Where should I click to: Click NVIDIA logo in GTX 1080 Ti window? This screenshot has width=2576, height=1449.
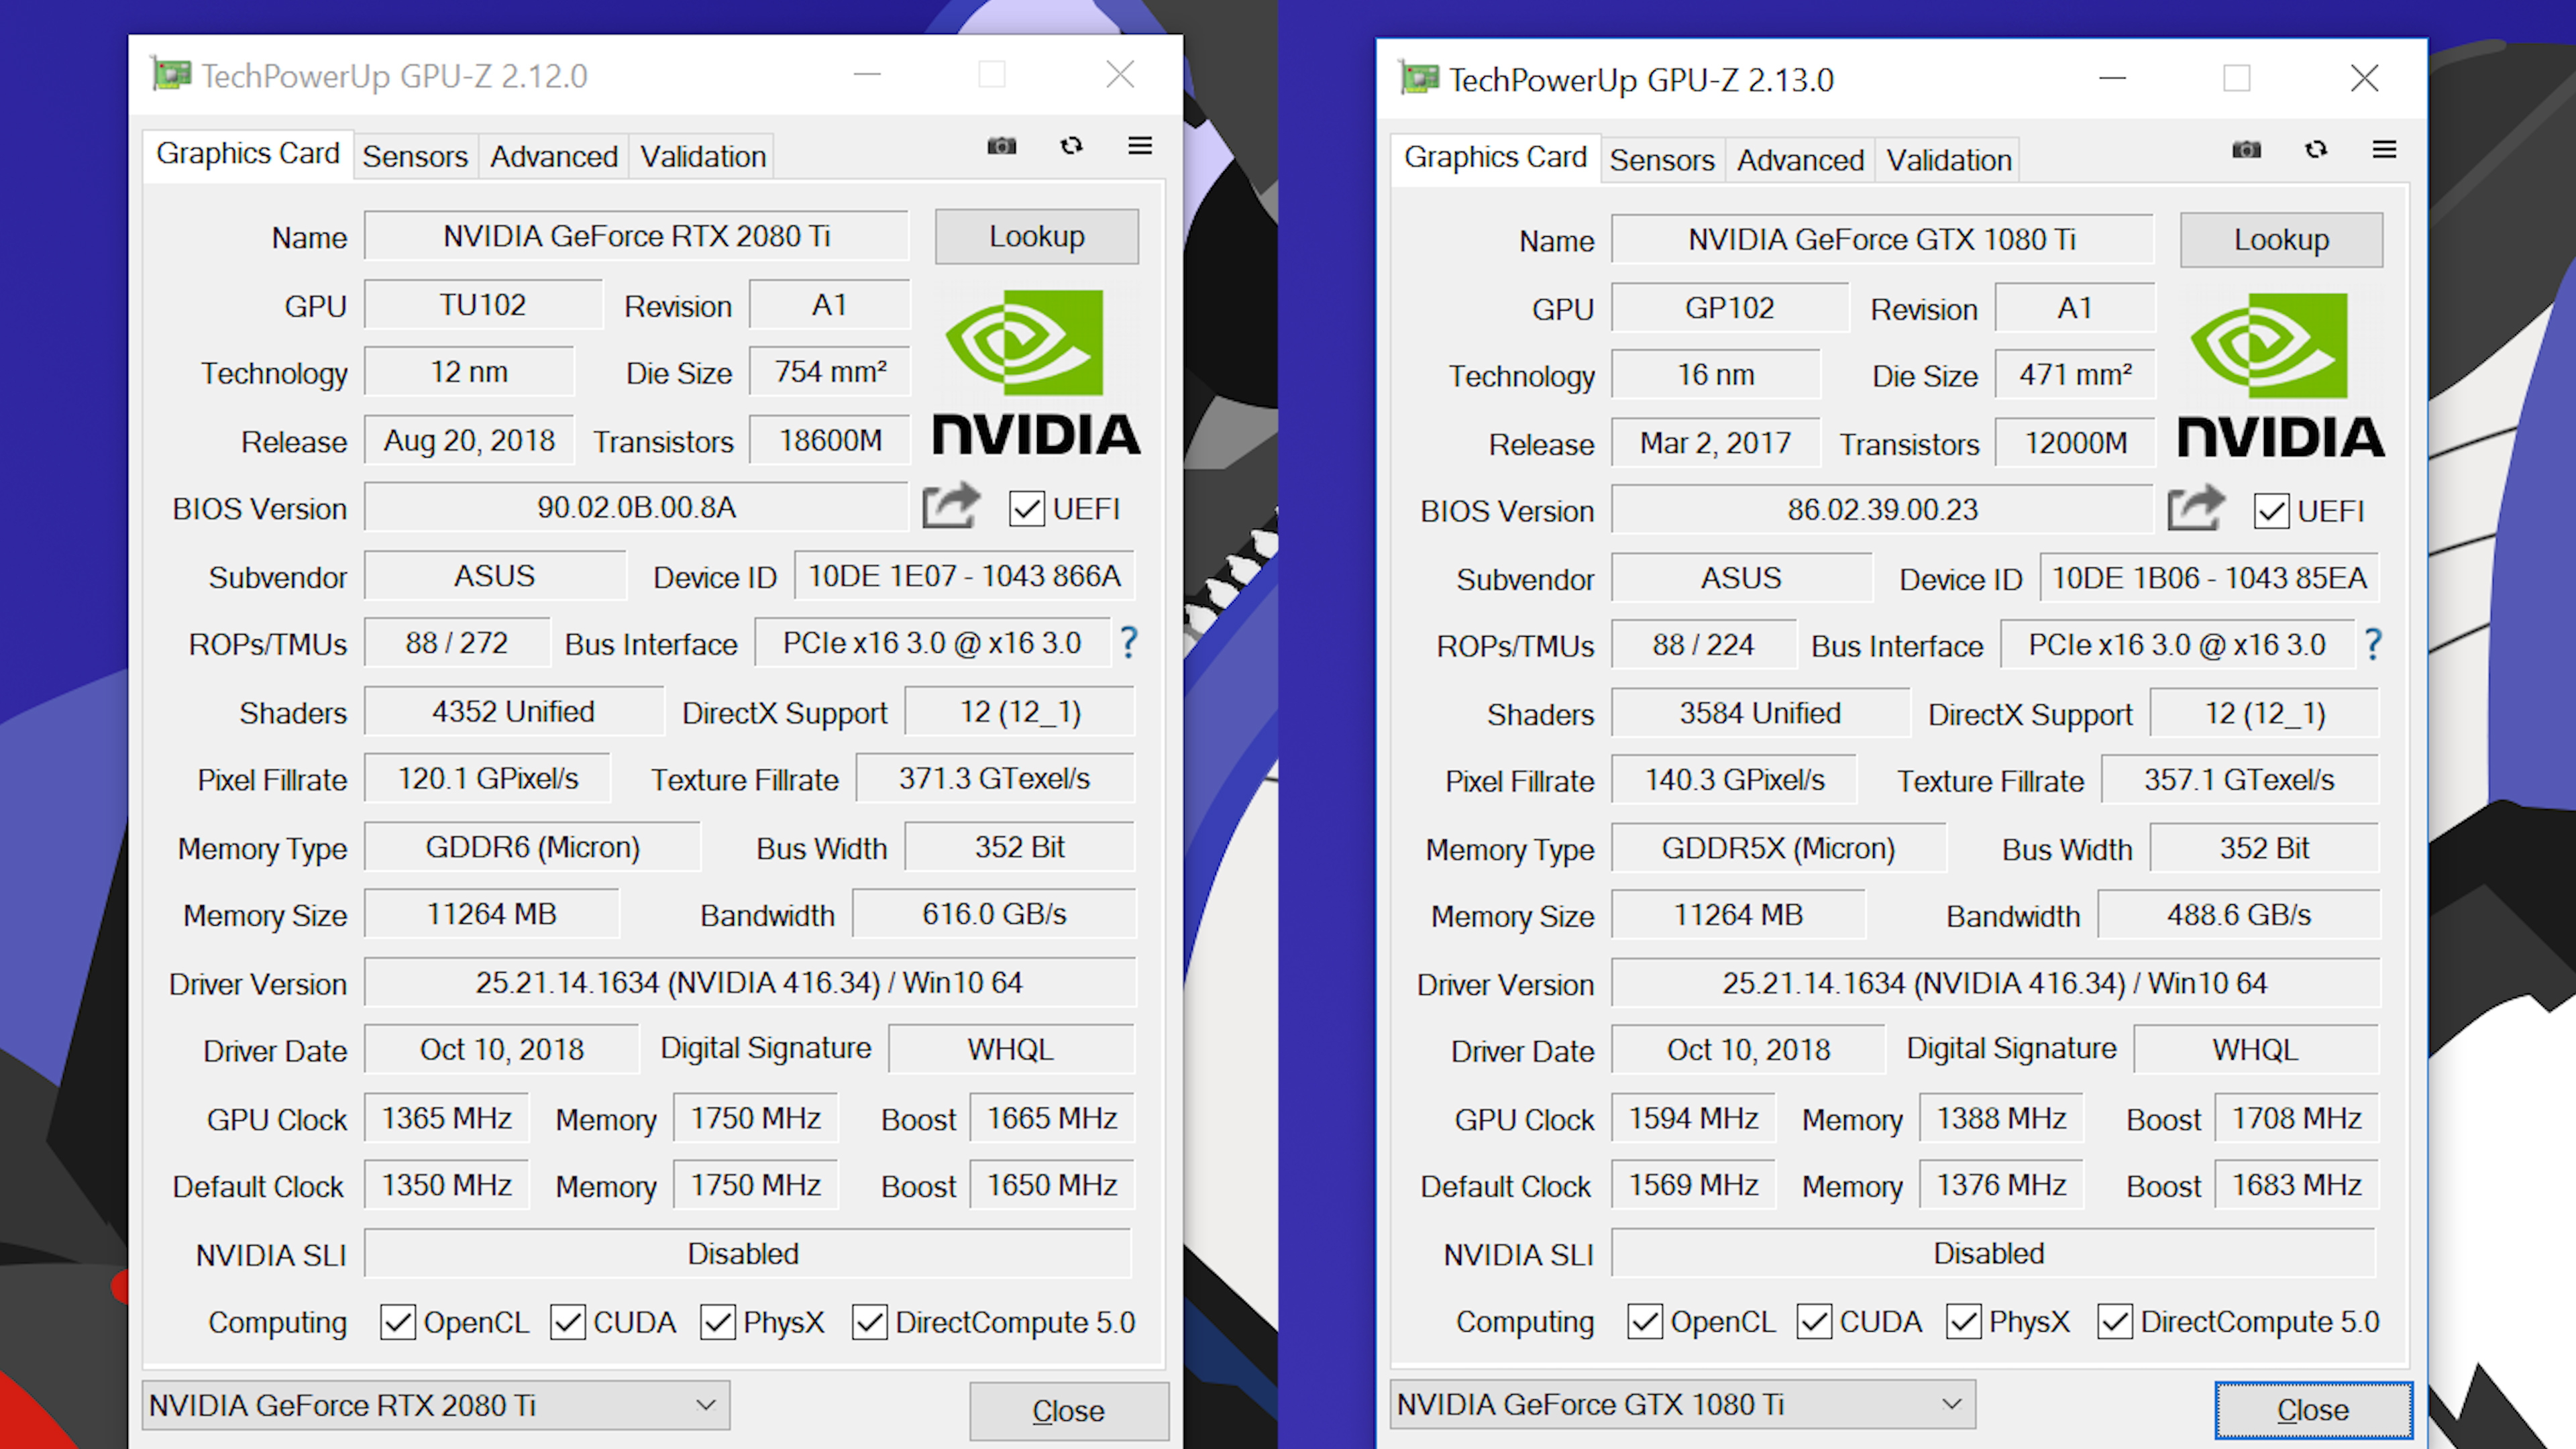[x=2281, y=375]
